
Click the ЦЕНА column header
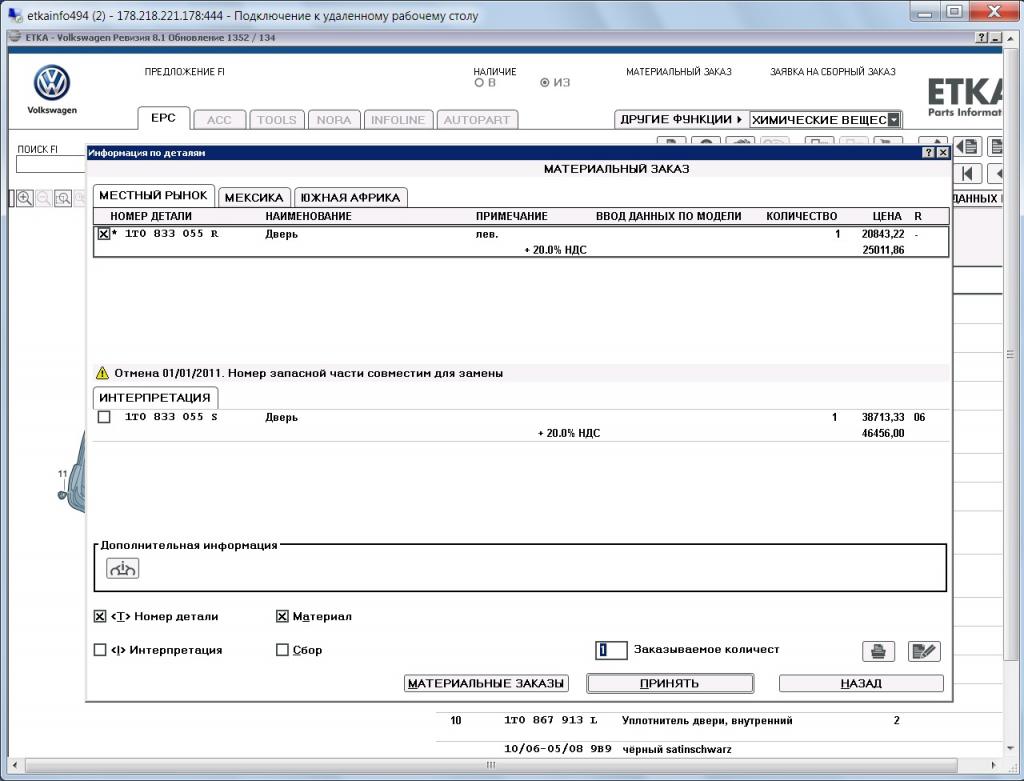click(887, 216)
